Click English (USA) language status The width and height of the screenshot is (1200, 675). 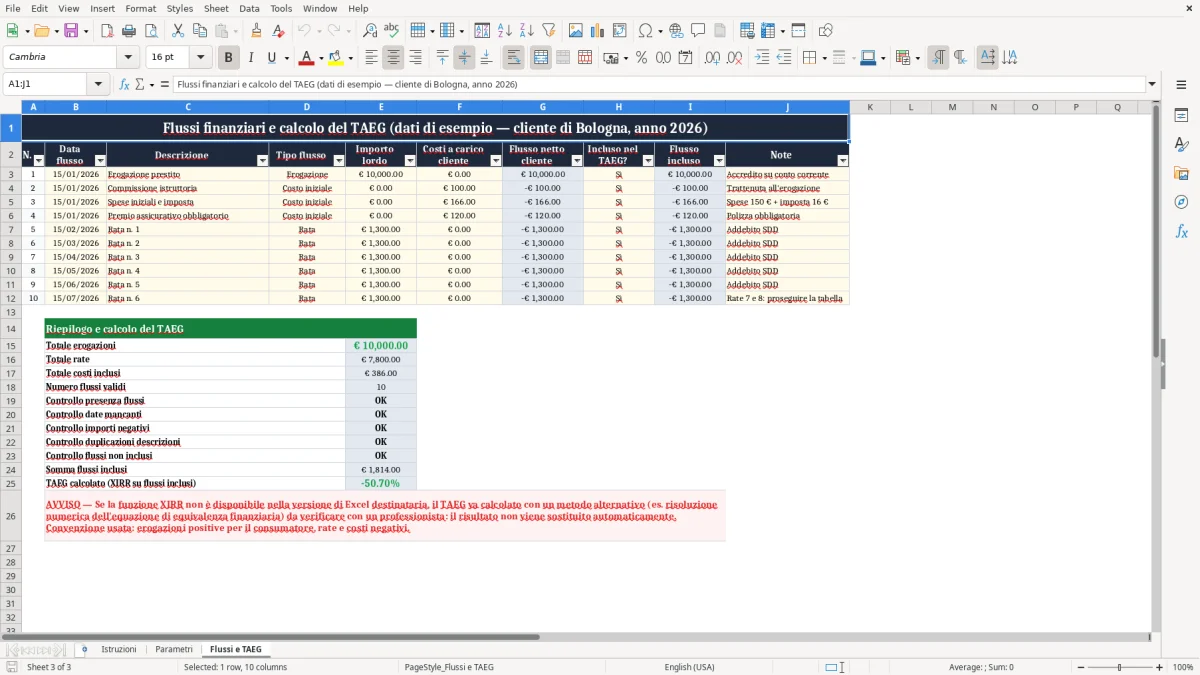click(689, 667)
